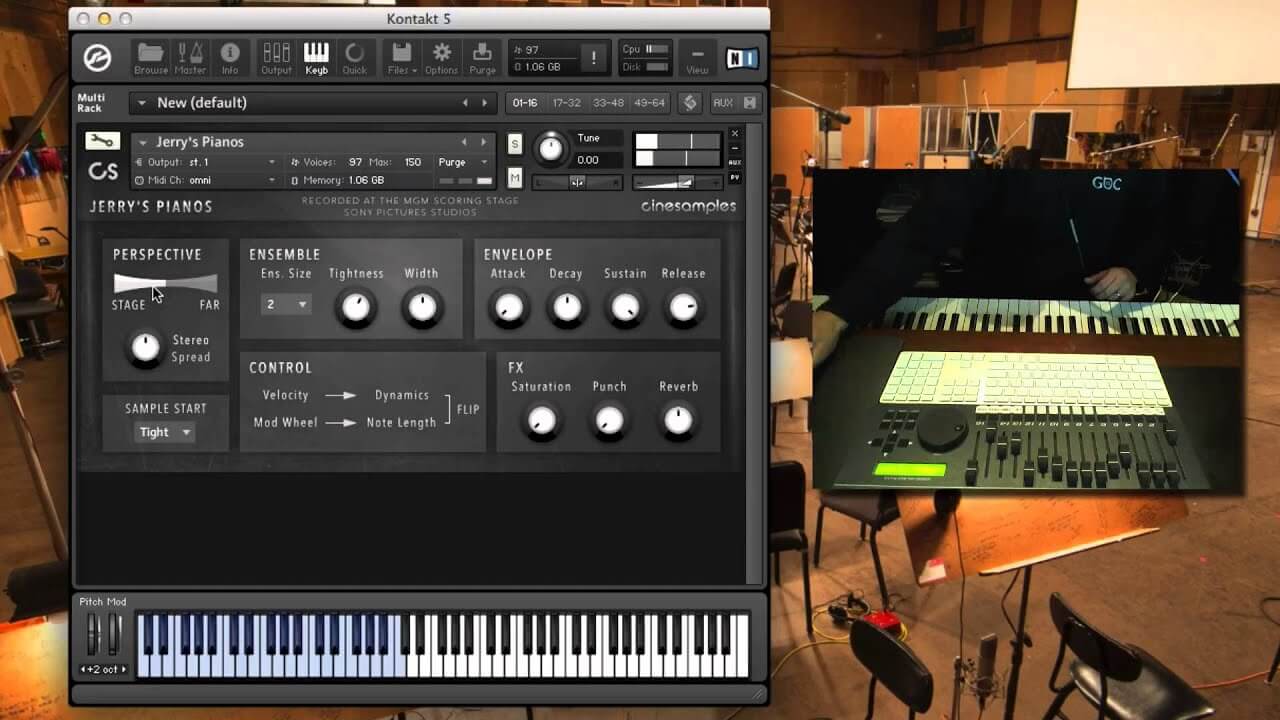
Task: Switch to the 01-16 rack page
Action: tap(525, 103)
